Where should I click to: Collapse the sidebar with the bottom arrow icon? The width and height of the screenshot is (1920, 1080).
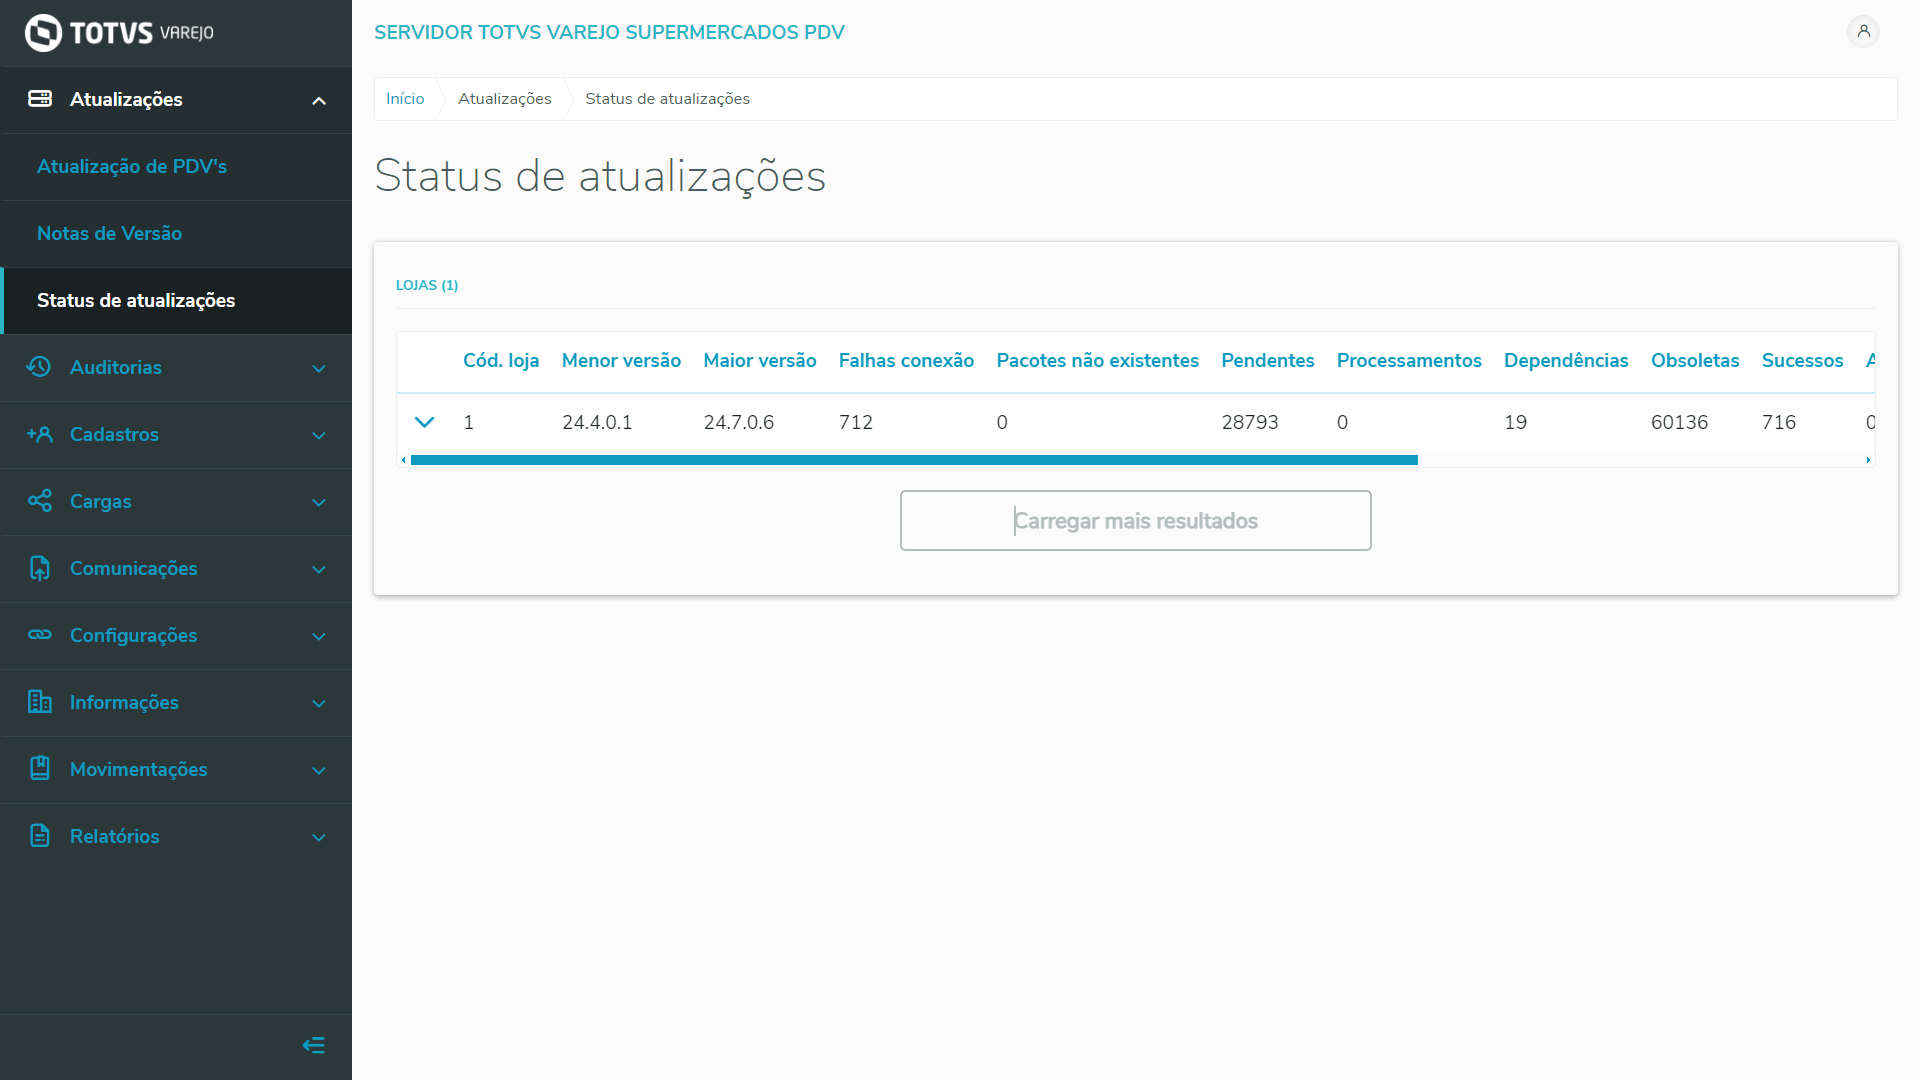(x=313, y=1046)
